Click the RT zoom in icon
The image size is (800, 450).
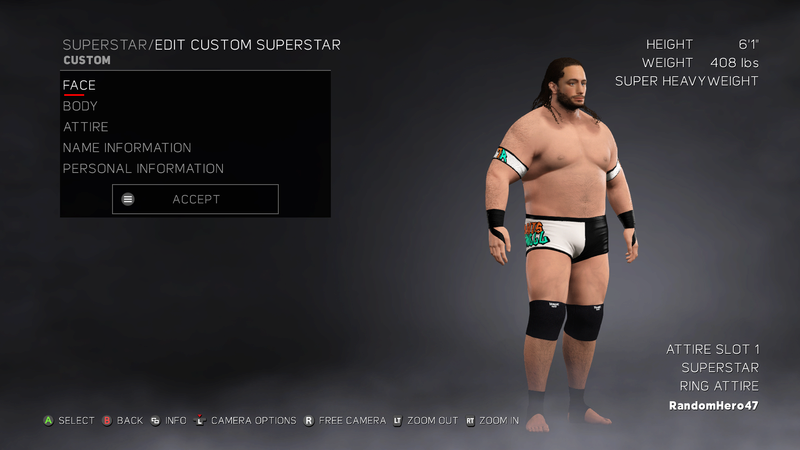click(x=470, y=421)
